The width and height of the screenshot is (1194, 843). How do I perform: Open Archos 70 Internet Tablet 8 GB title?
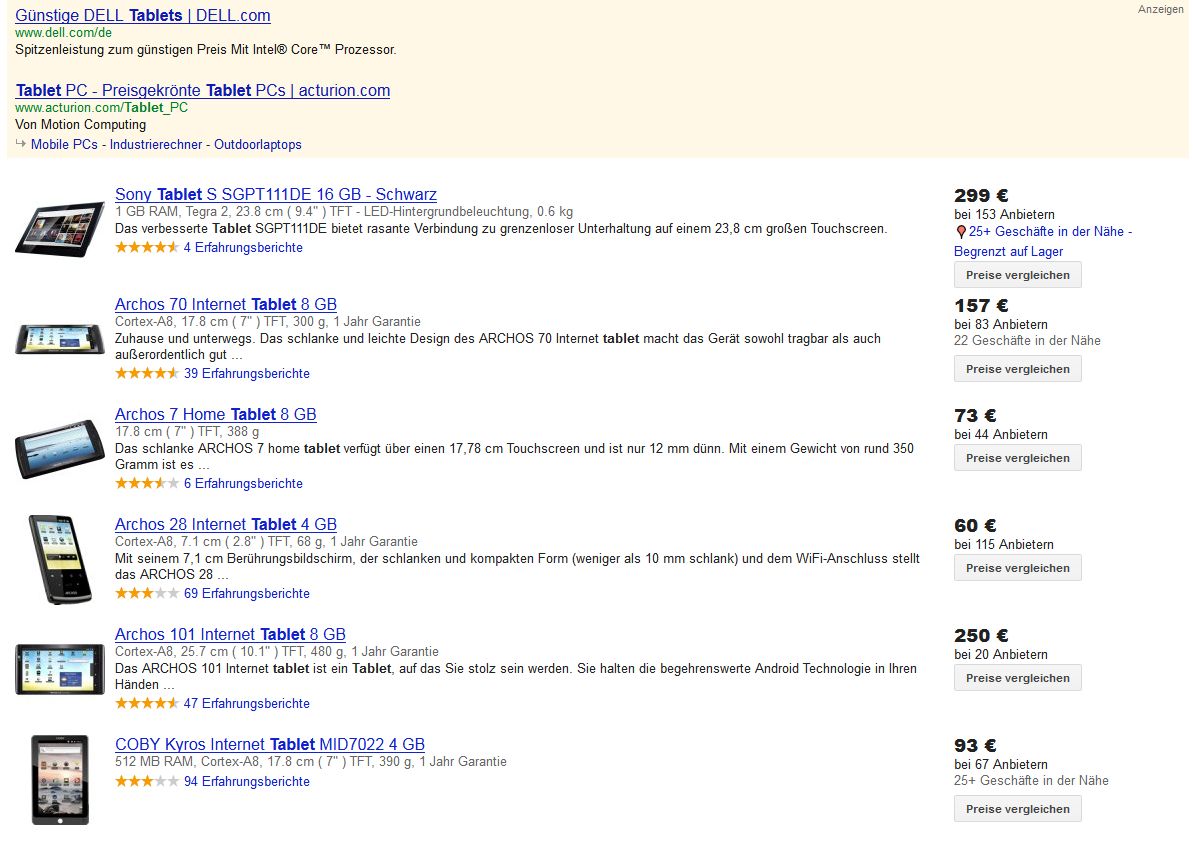225,305
